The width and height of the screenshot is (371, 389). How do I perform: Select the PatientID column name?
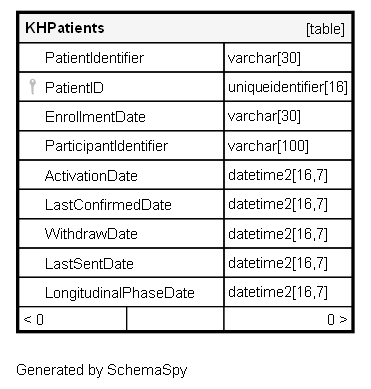74,88
